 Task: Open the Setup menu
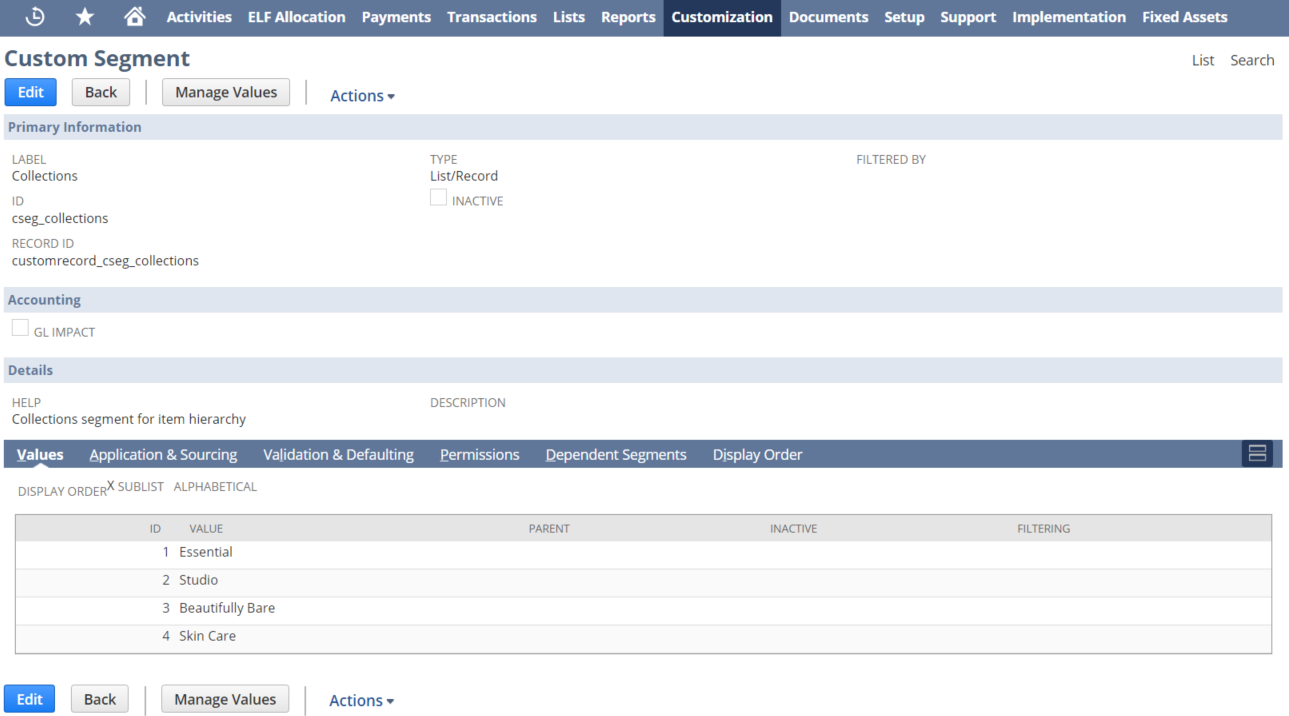coord(904,17)
